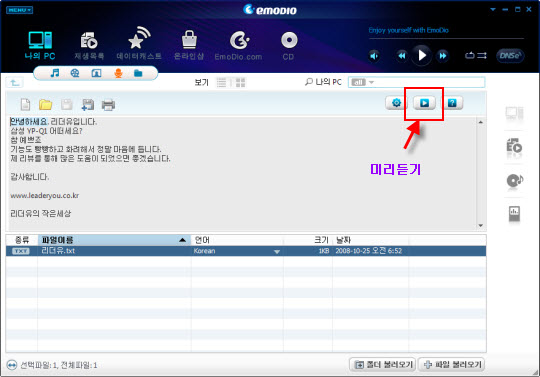Open the PC icon in the right sidebar
Image resolution: width=540 pixels, height=377 pixels.
pos(514,113)
